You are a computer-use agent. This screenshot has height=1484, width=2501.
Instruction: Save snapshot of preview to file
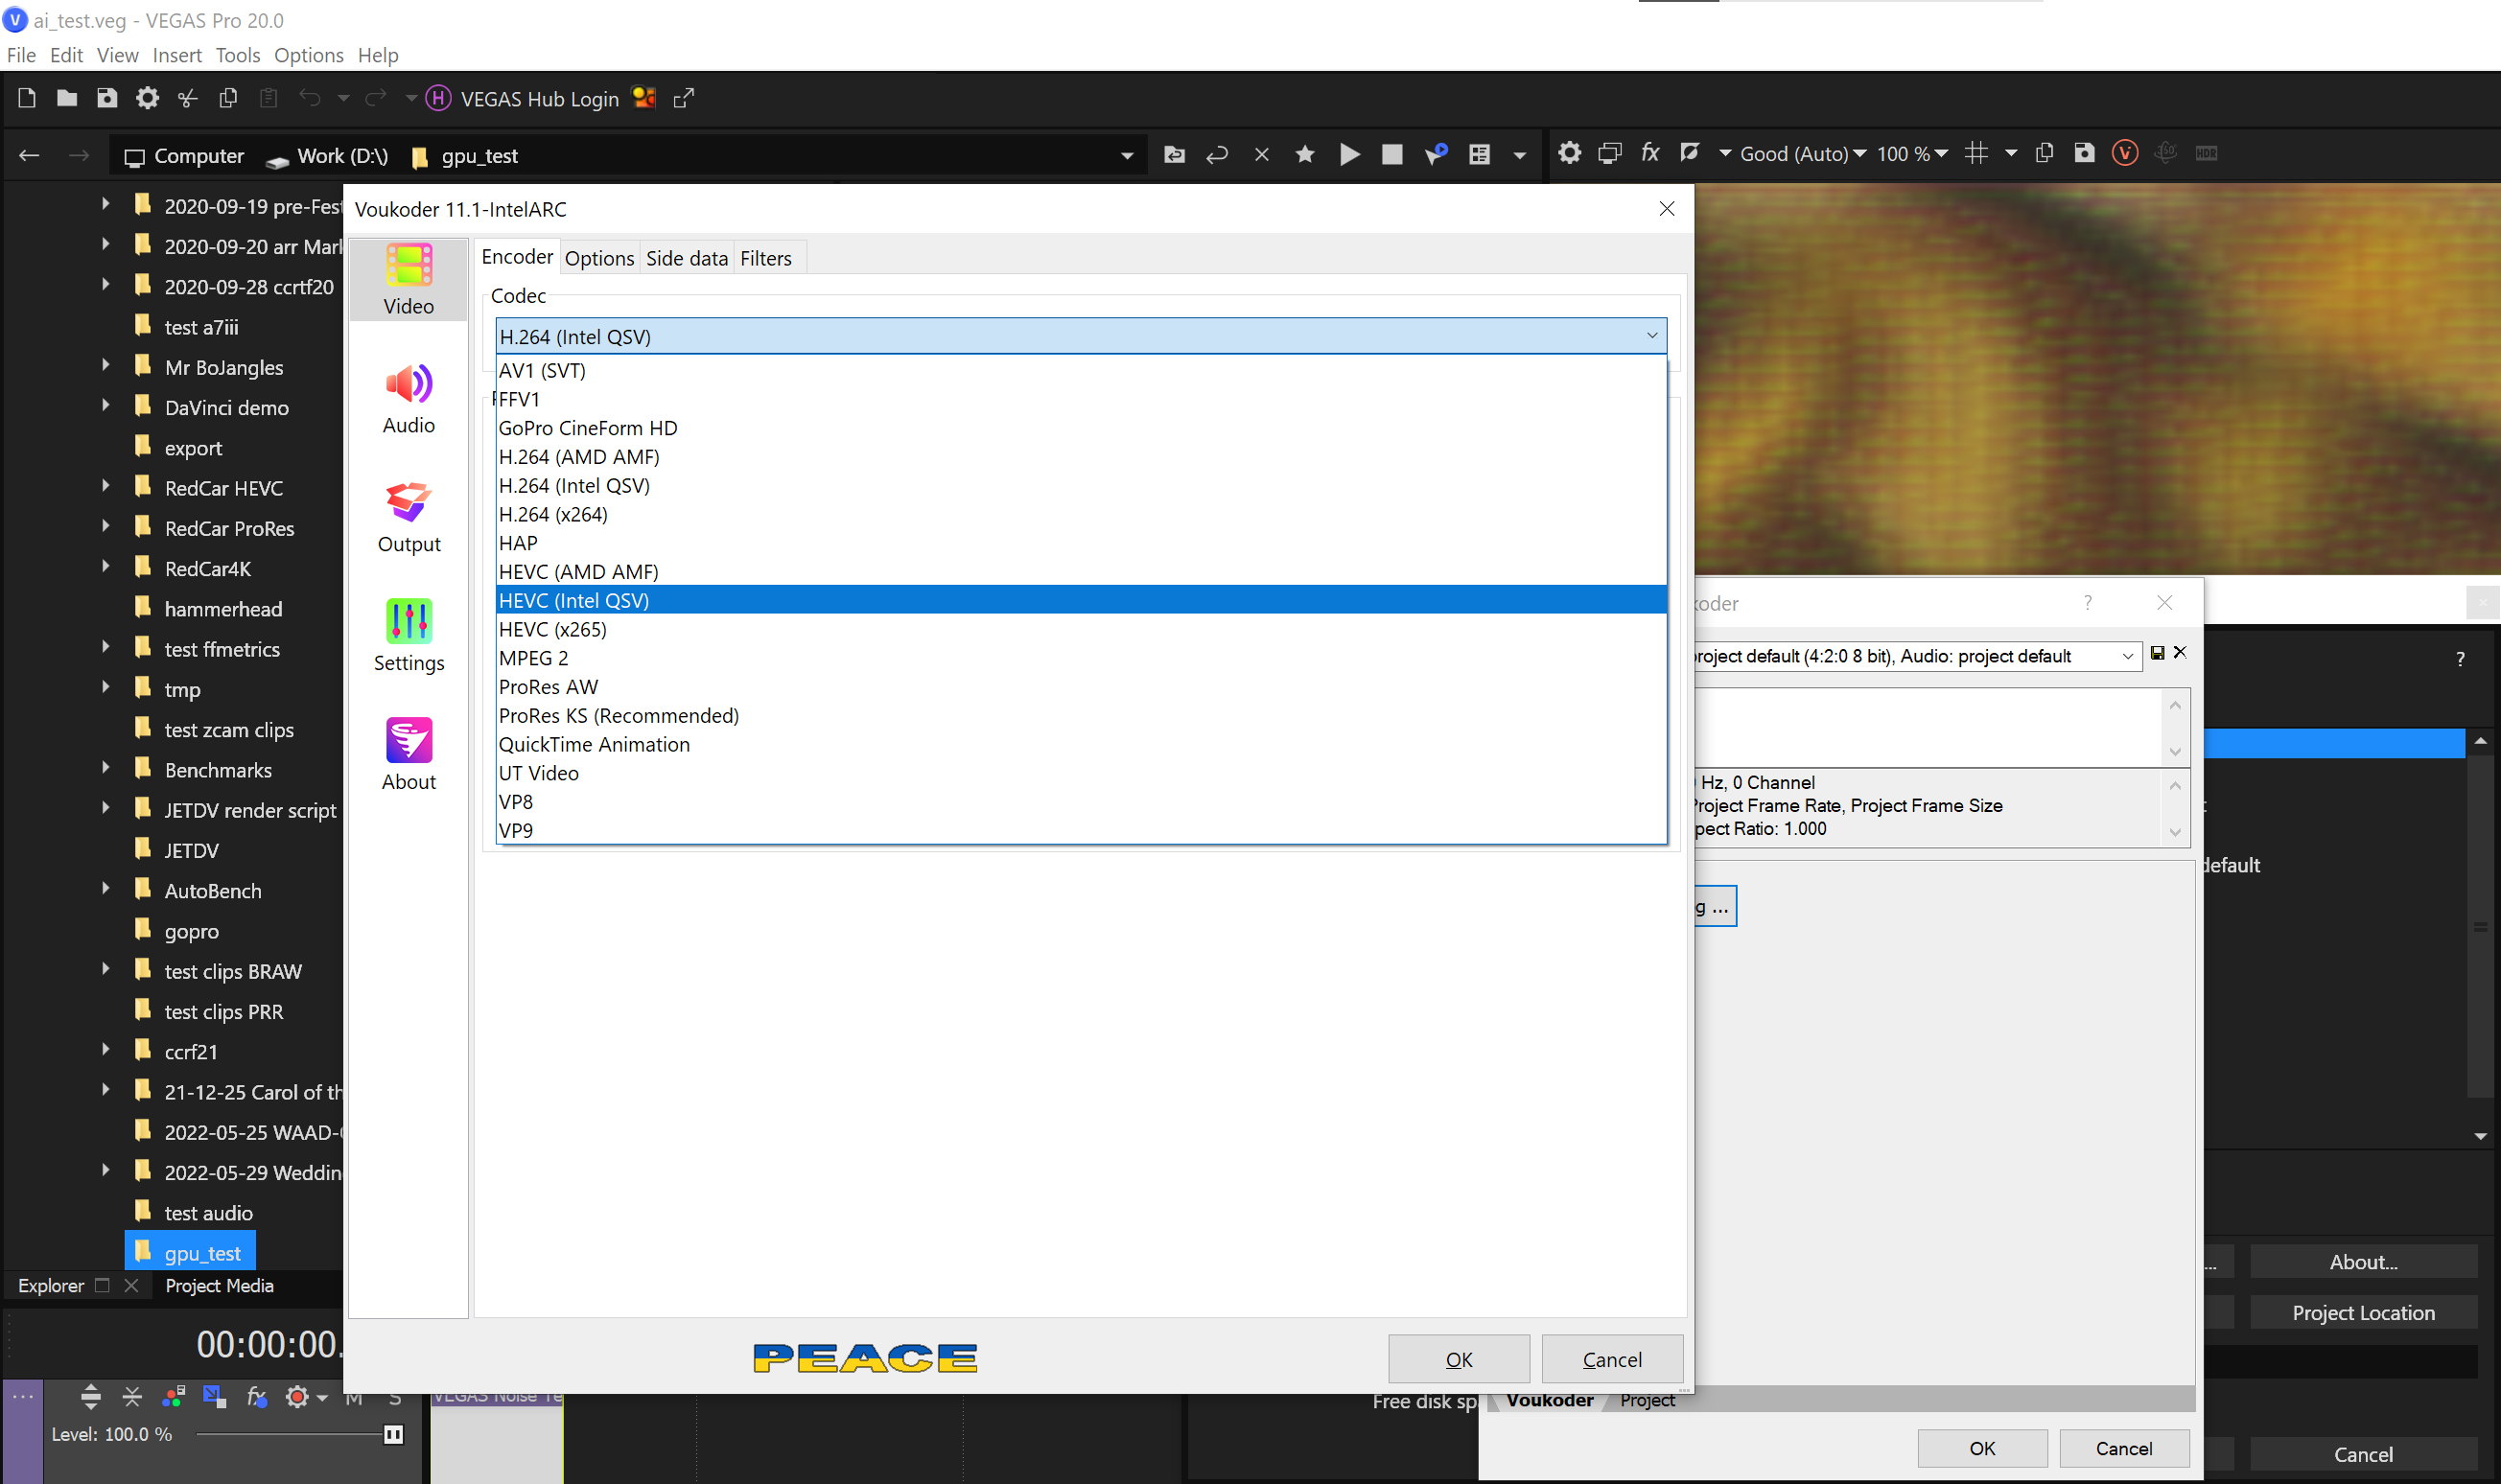(x=2084, y=153)
